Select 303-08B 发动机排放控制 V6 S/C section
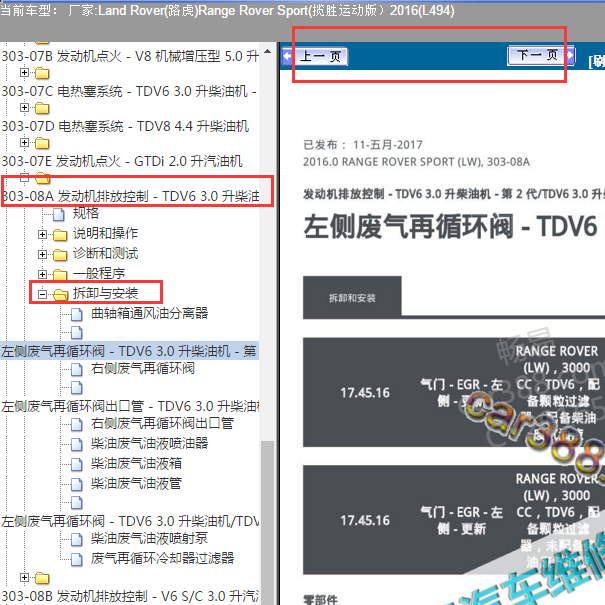 pos(130,596)
